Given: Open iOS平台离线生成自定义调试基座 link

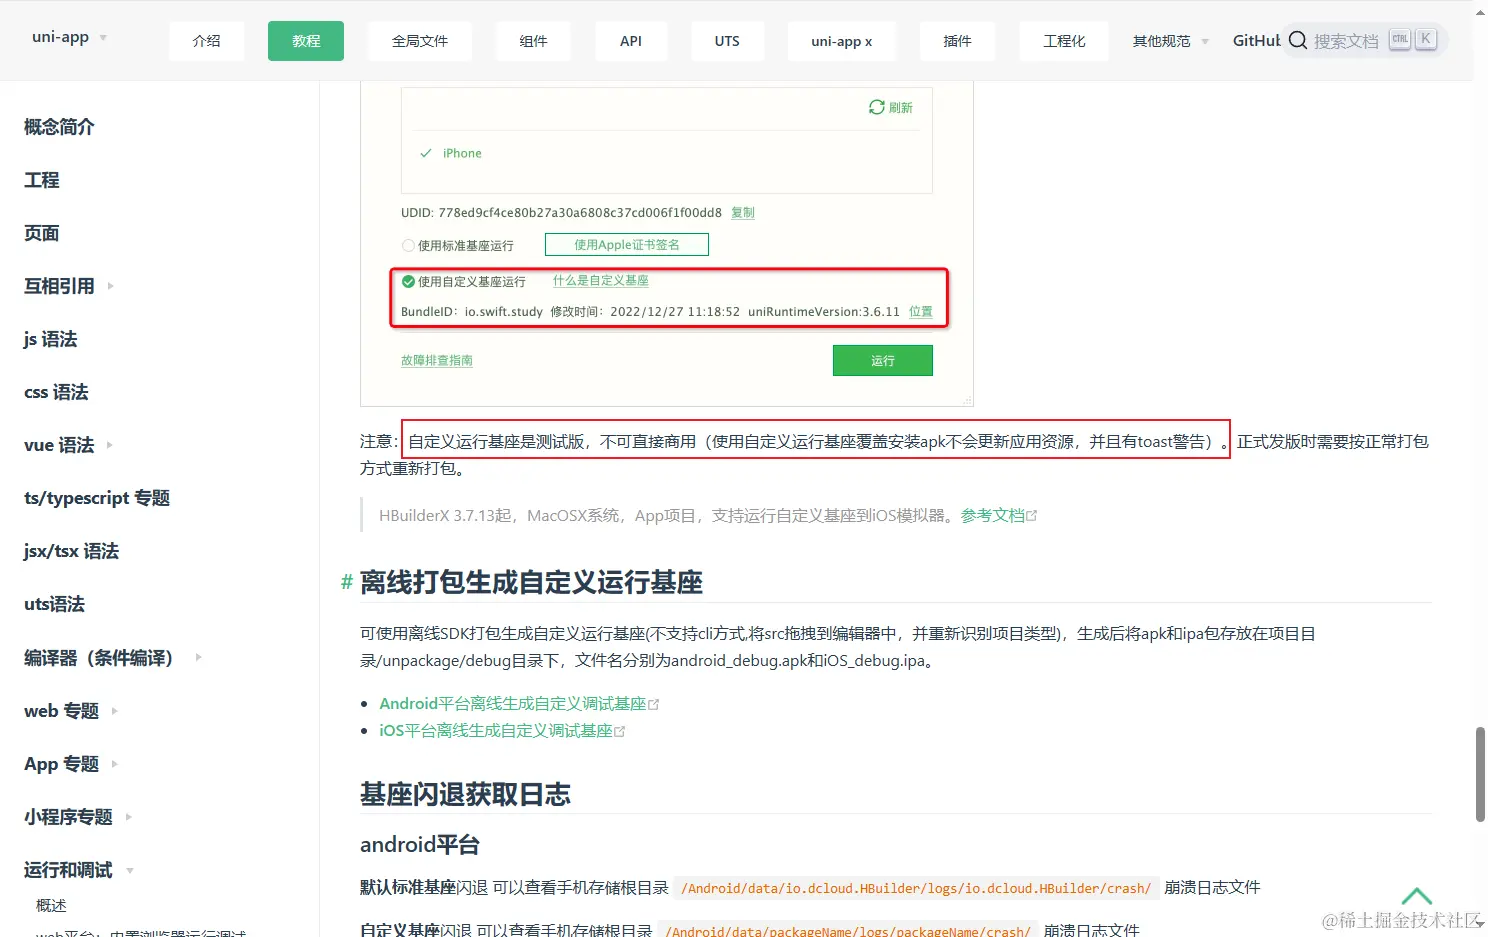Looking at the screenshot, I should 496,731.
